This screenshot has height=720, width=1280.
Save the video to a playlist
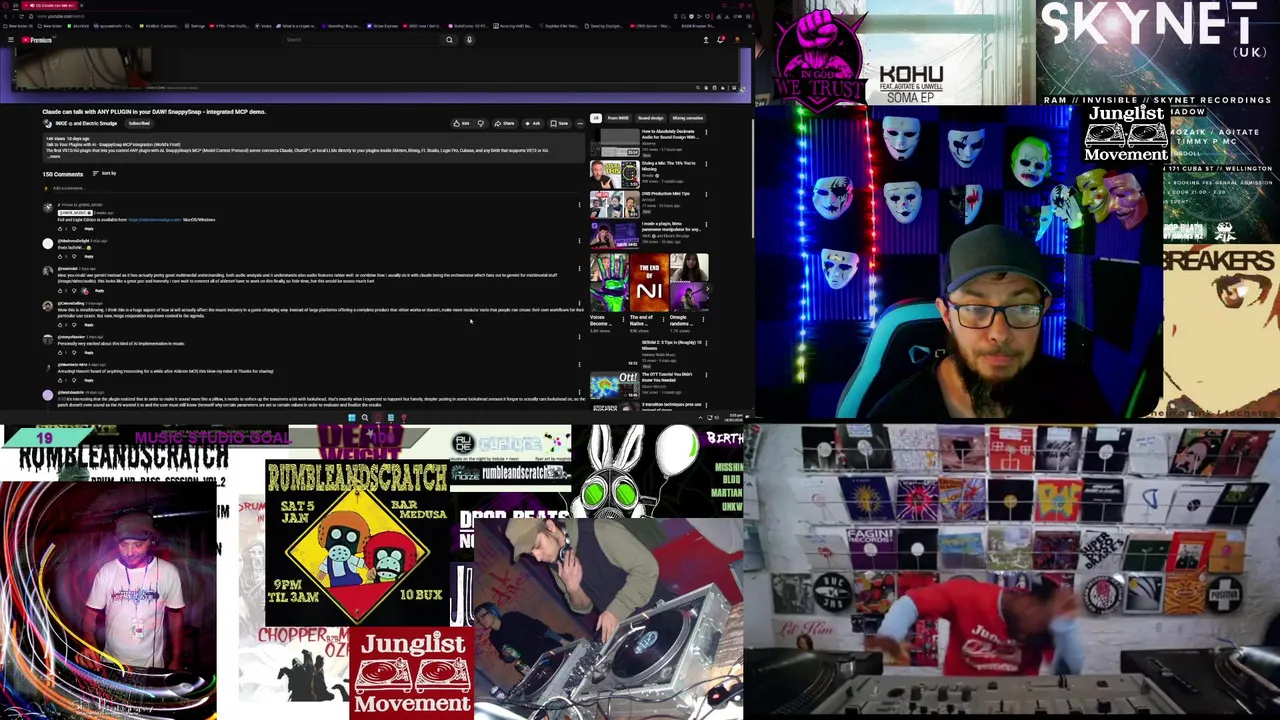pos(560,123)
